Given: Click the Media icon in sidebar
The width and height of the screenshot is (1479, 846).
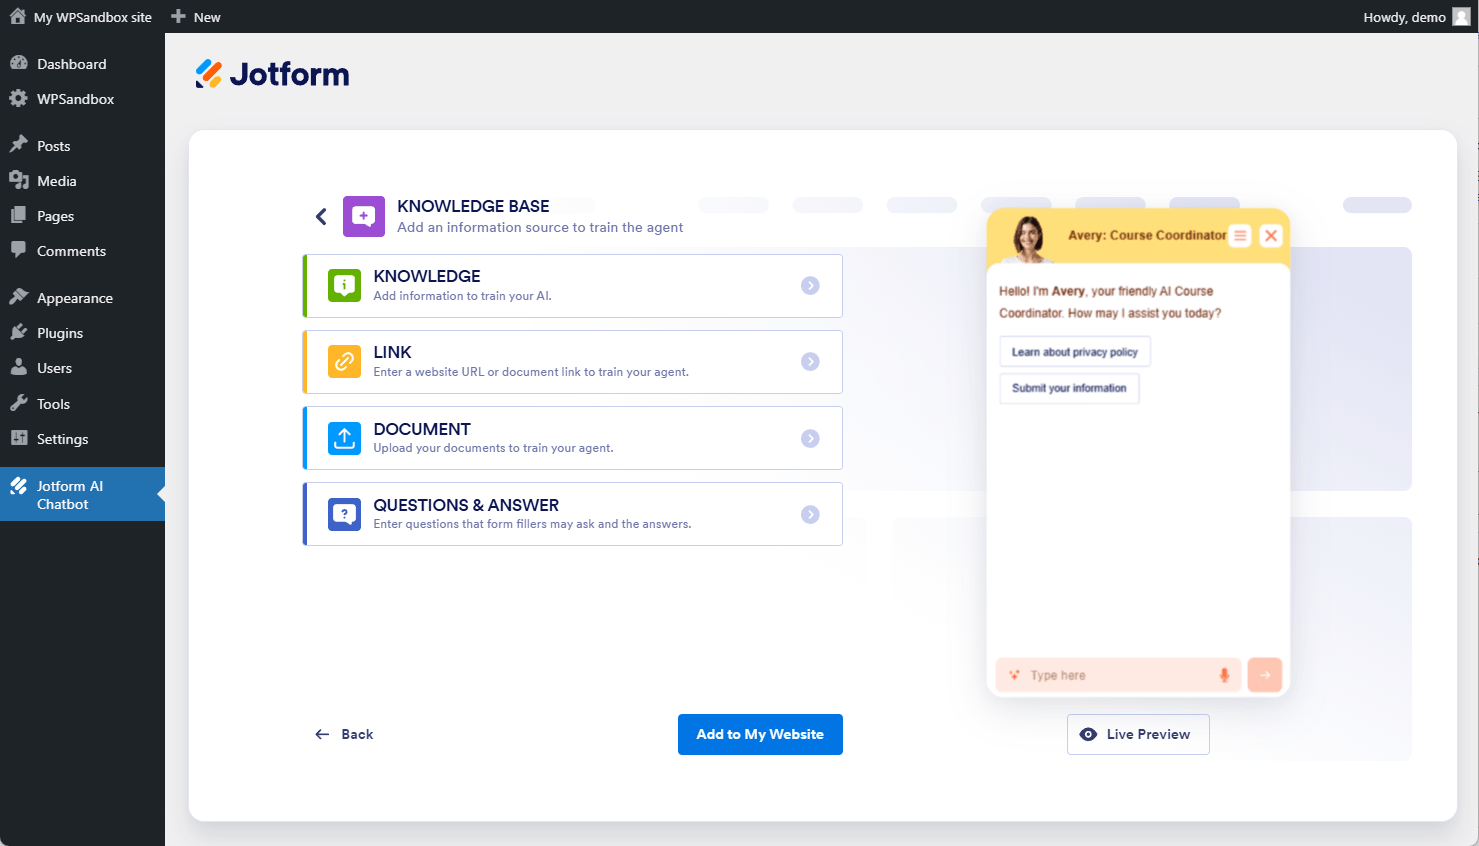Looking at the screenshot, I should pos(19,180).
